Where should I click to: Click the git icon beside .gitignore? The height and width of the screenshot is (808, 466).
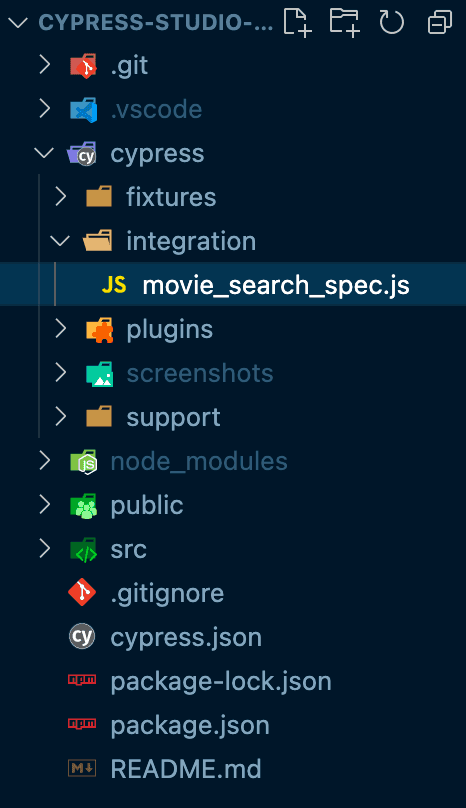pyautogui.click(x=82, y=593)
